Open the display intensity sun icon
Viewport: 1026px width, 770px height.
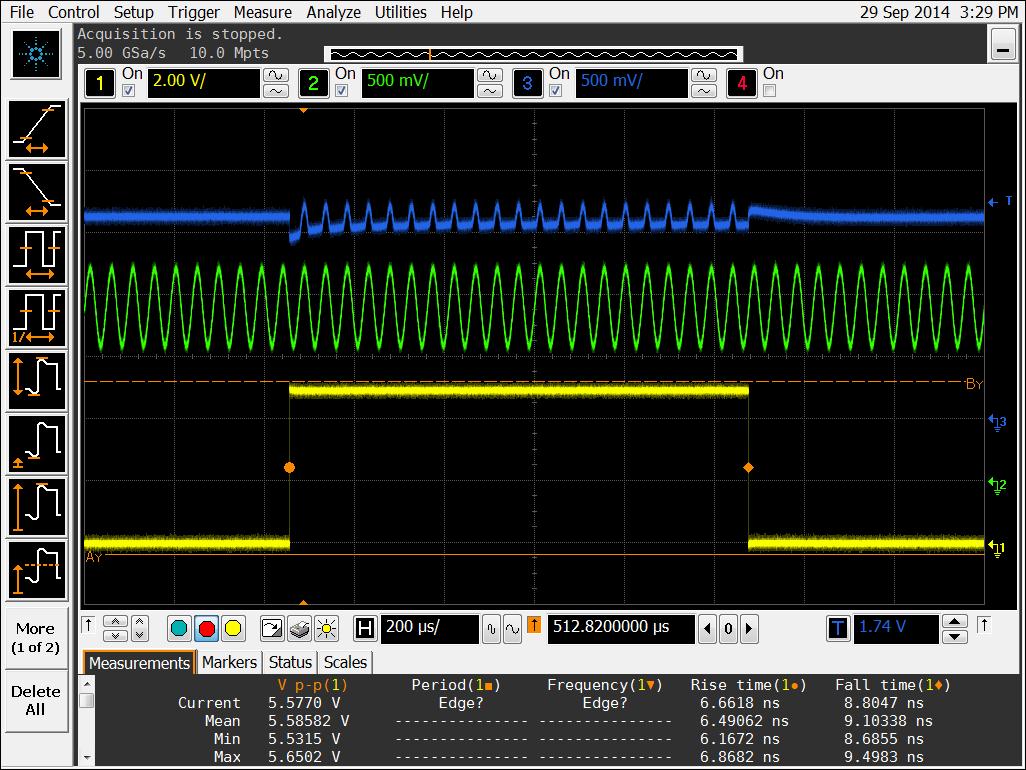coord(326,629)
